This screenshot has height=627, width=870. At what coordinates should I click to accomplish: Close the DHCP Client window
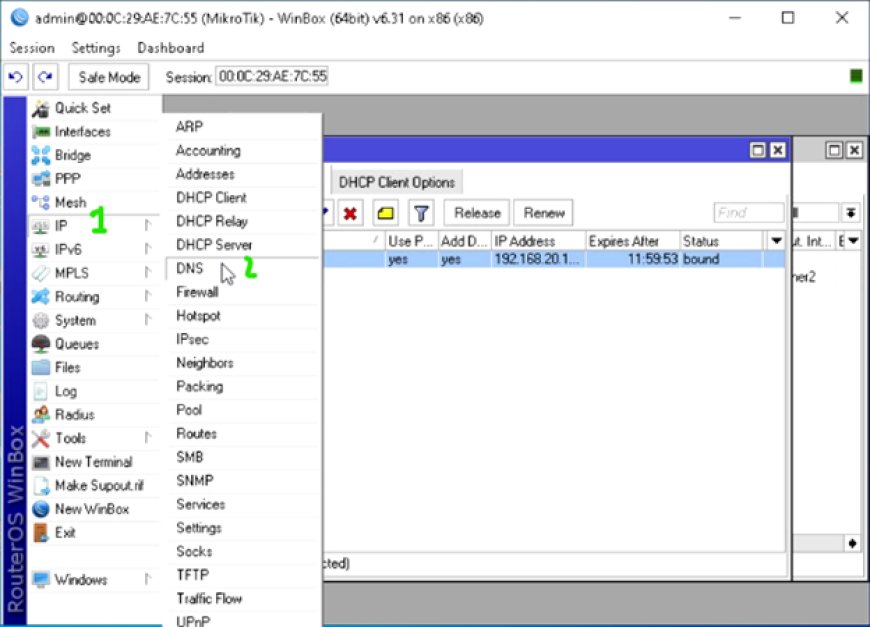pos(778,150)
